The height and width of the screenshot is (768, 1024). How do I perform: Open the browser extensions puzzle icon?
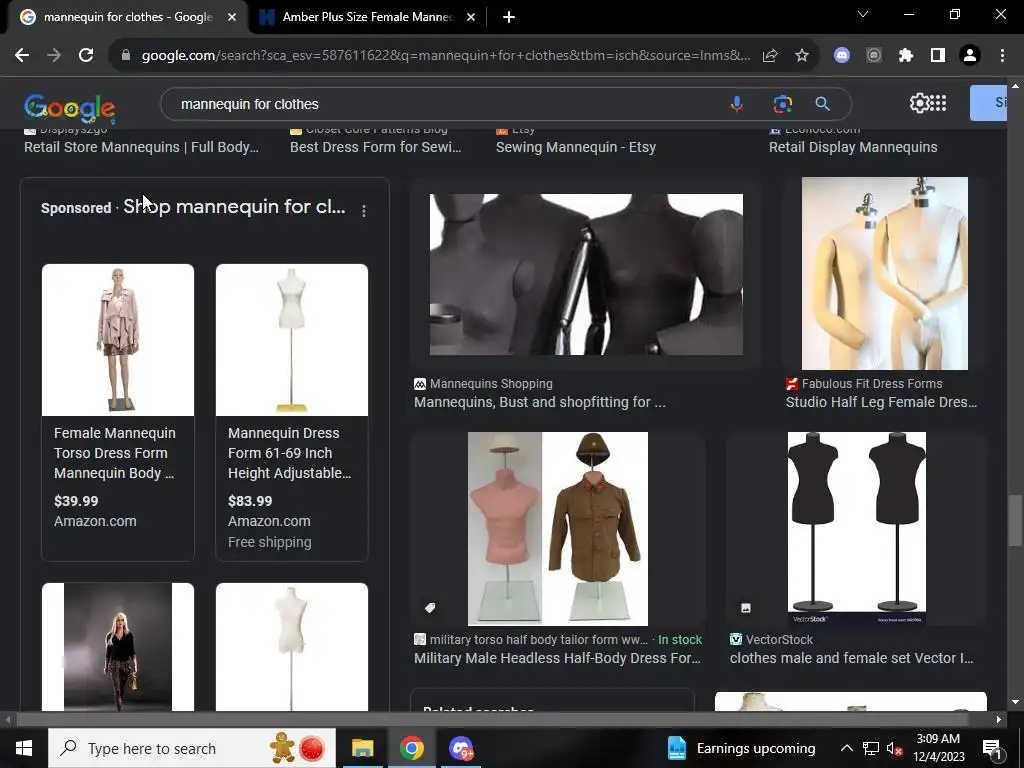click(905, 56)
